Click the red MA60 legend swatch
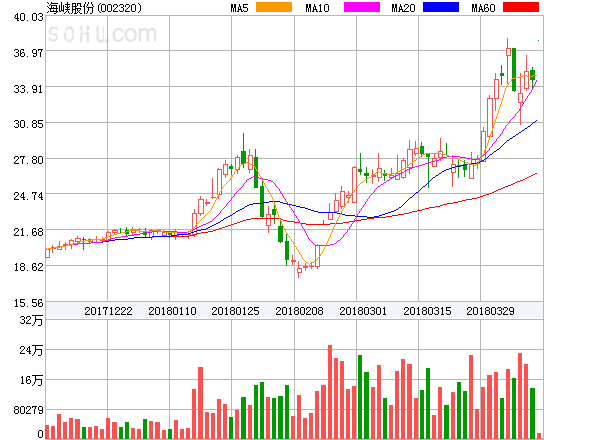 click(521, 7)
